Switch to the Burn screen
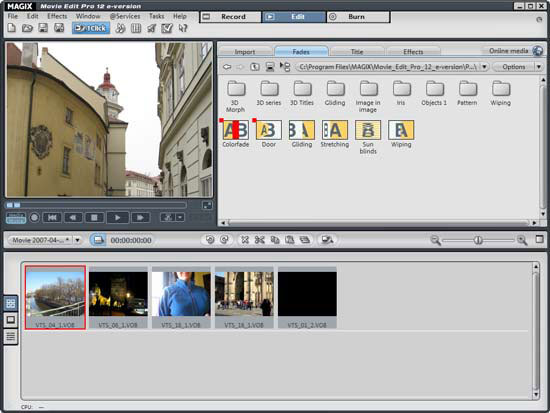The width and height of the screenshot is (550, 413). click(x=358, y=16)
